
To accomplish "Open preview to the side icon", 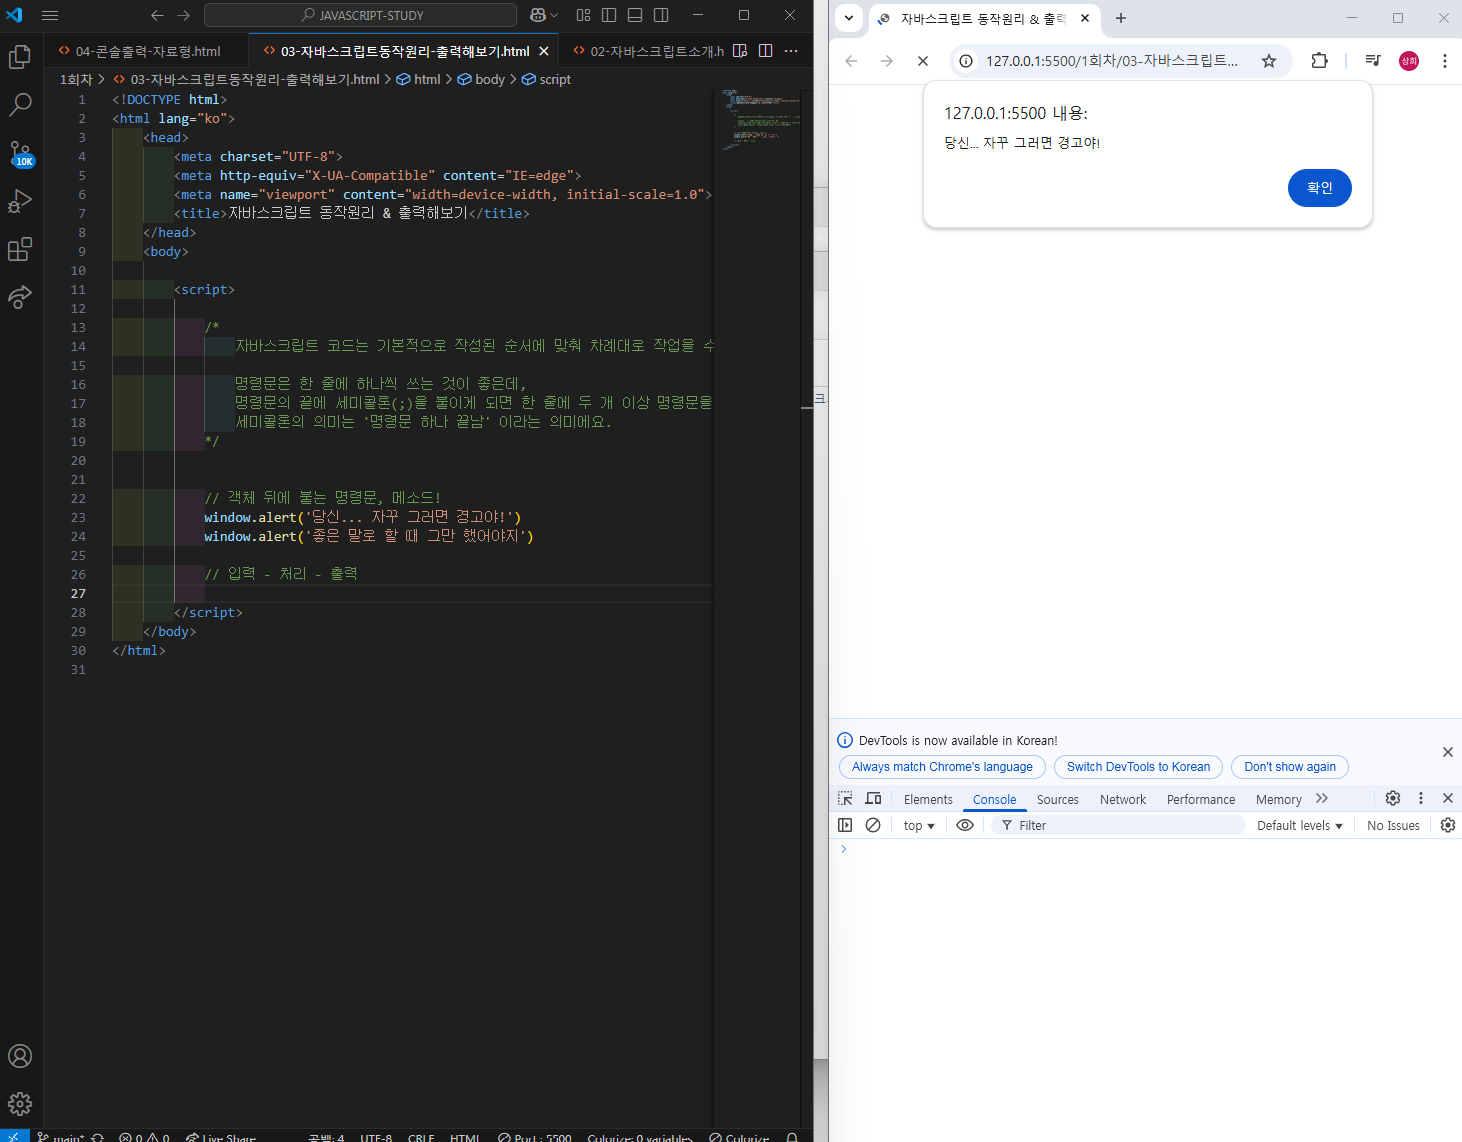I will click(x=740, y=51).
